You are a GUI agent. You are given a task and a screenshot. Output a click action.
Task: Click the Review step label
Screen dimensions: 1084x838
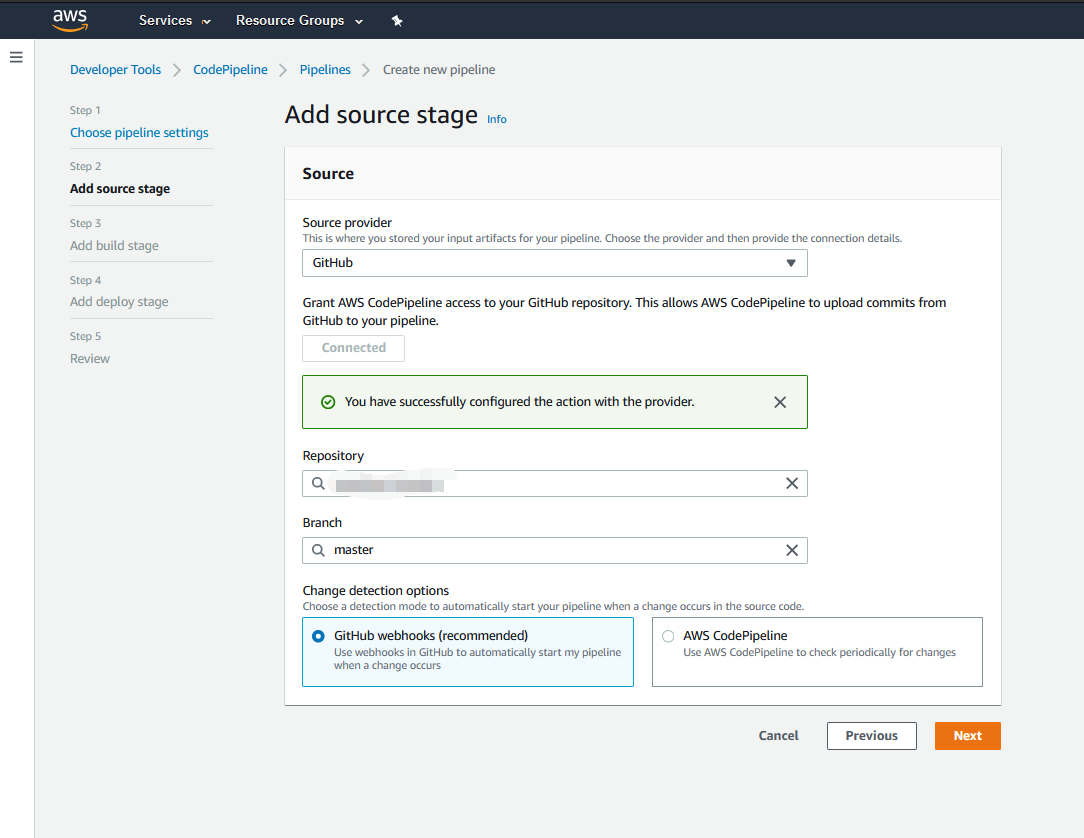[x=90, y=358]
